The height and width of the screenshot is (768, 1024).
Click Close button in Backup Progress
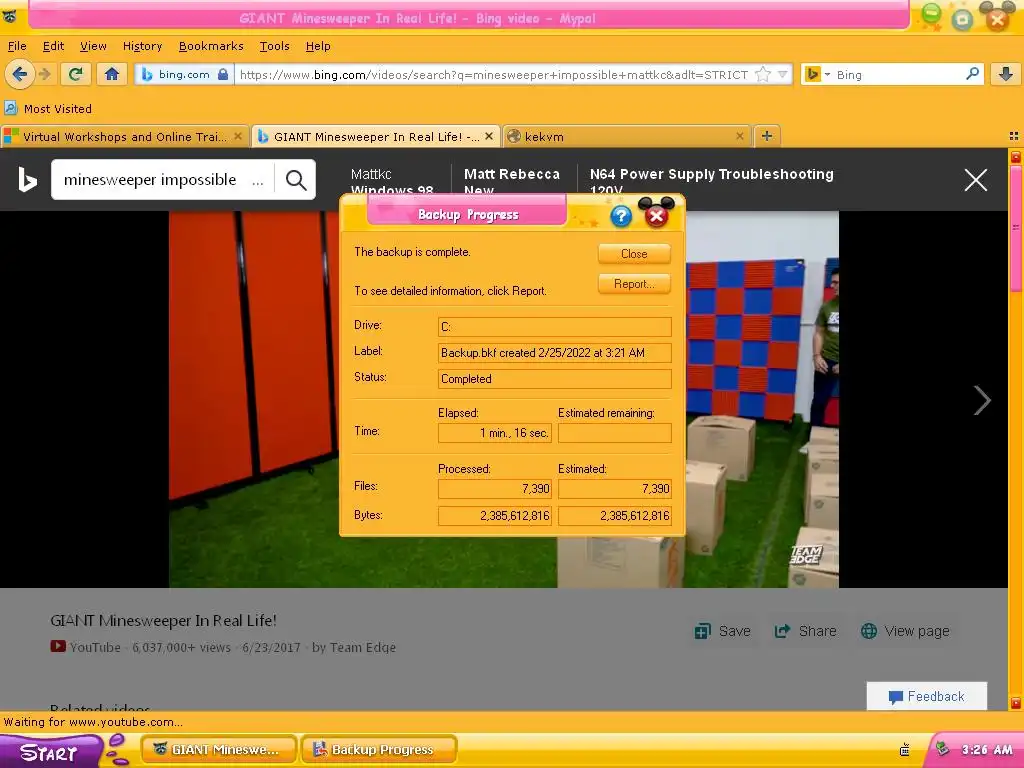click(634, 253)
